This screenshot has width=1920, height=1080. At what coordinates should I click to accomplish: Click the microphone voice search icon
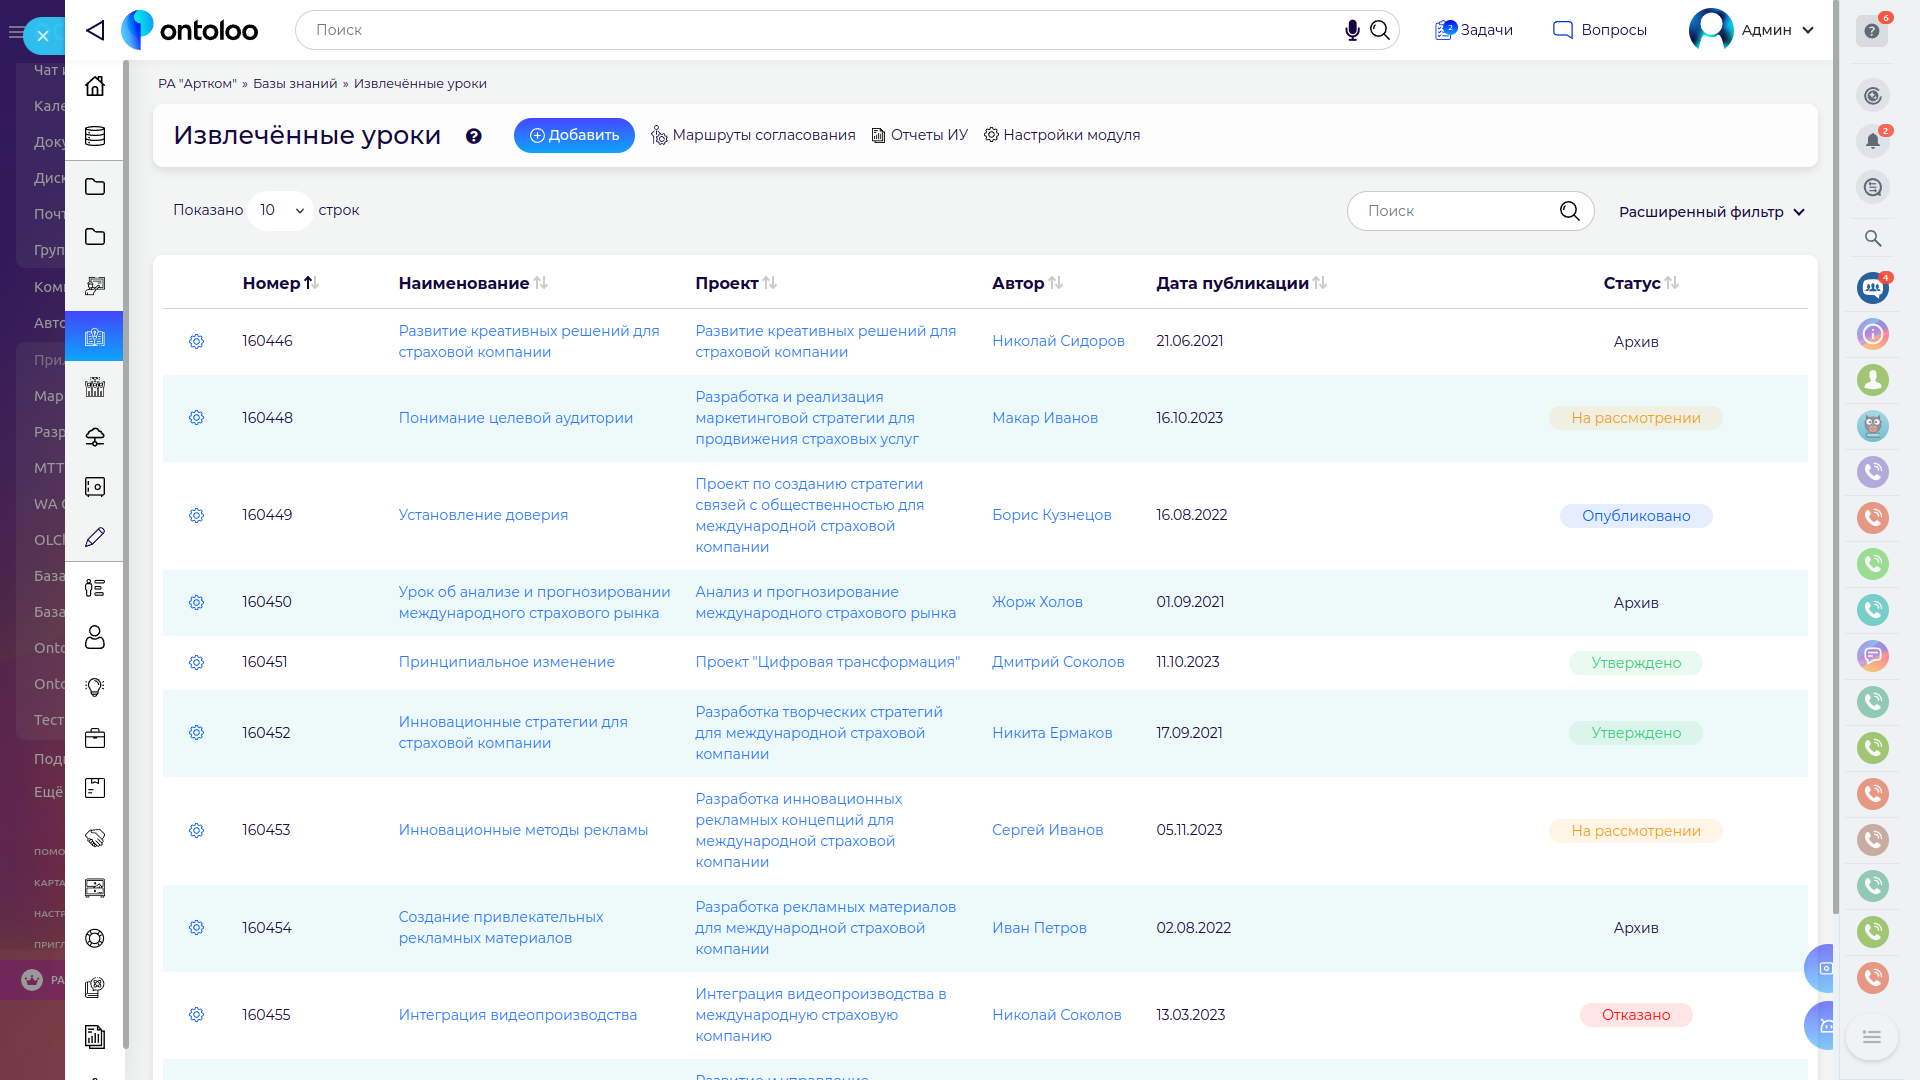point(1352,30)
